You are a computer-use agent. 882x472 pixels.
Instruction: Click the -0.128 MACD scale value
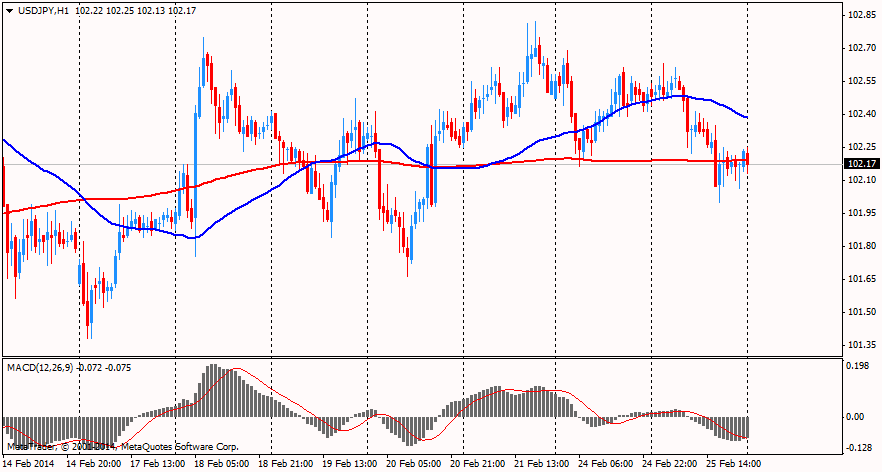click(x=859, y=447)
